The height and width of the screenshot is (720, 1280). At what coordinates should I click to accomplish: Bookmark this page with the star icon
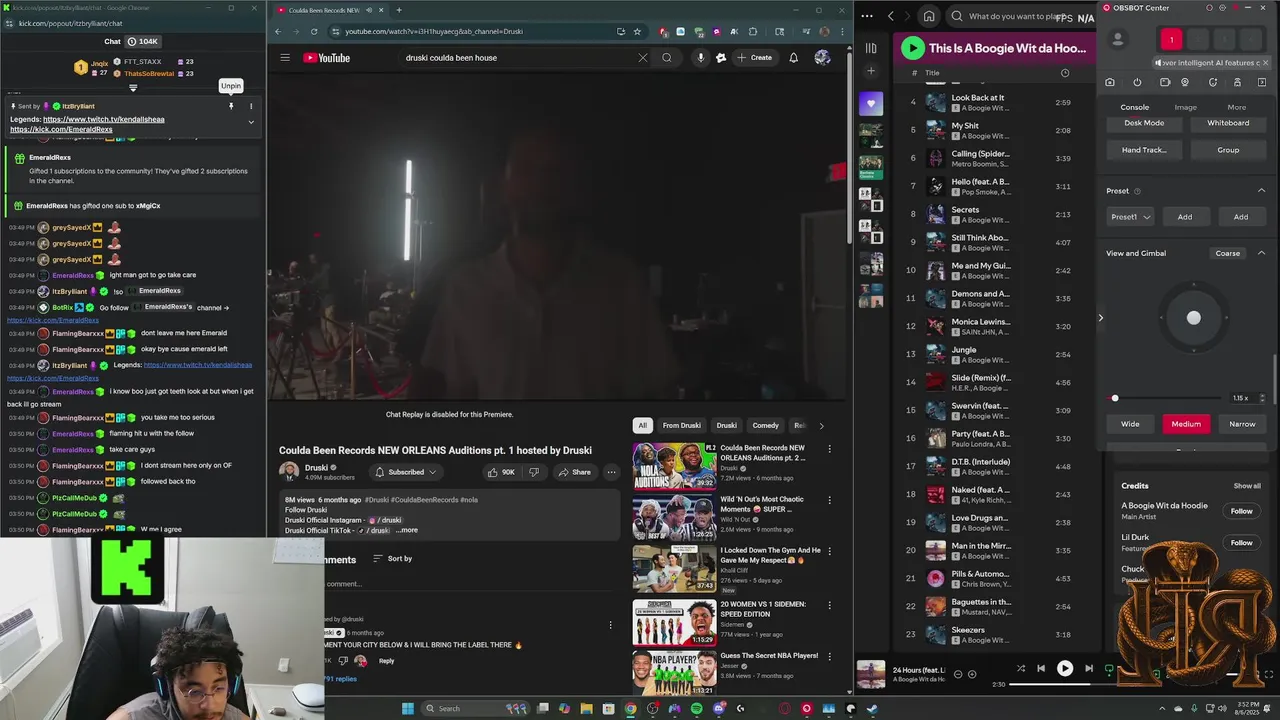tap(637, 31)
